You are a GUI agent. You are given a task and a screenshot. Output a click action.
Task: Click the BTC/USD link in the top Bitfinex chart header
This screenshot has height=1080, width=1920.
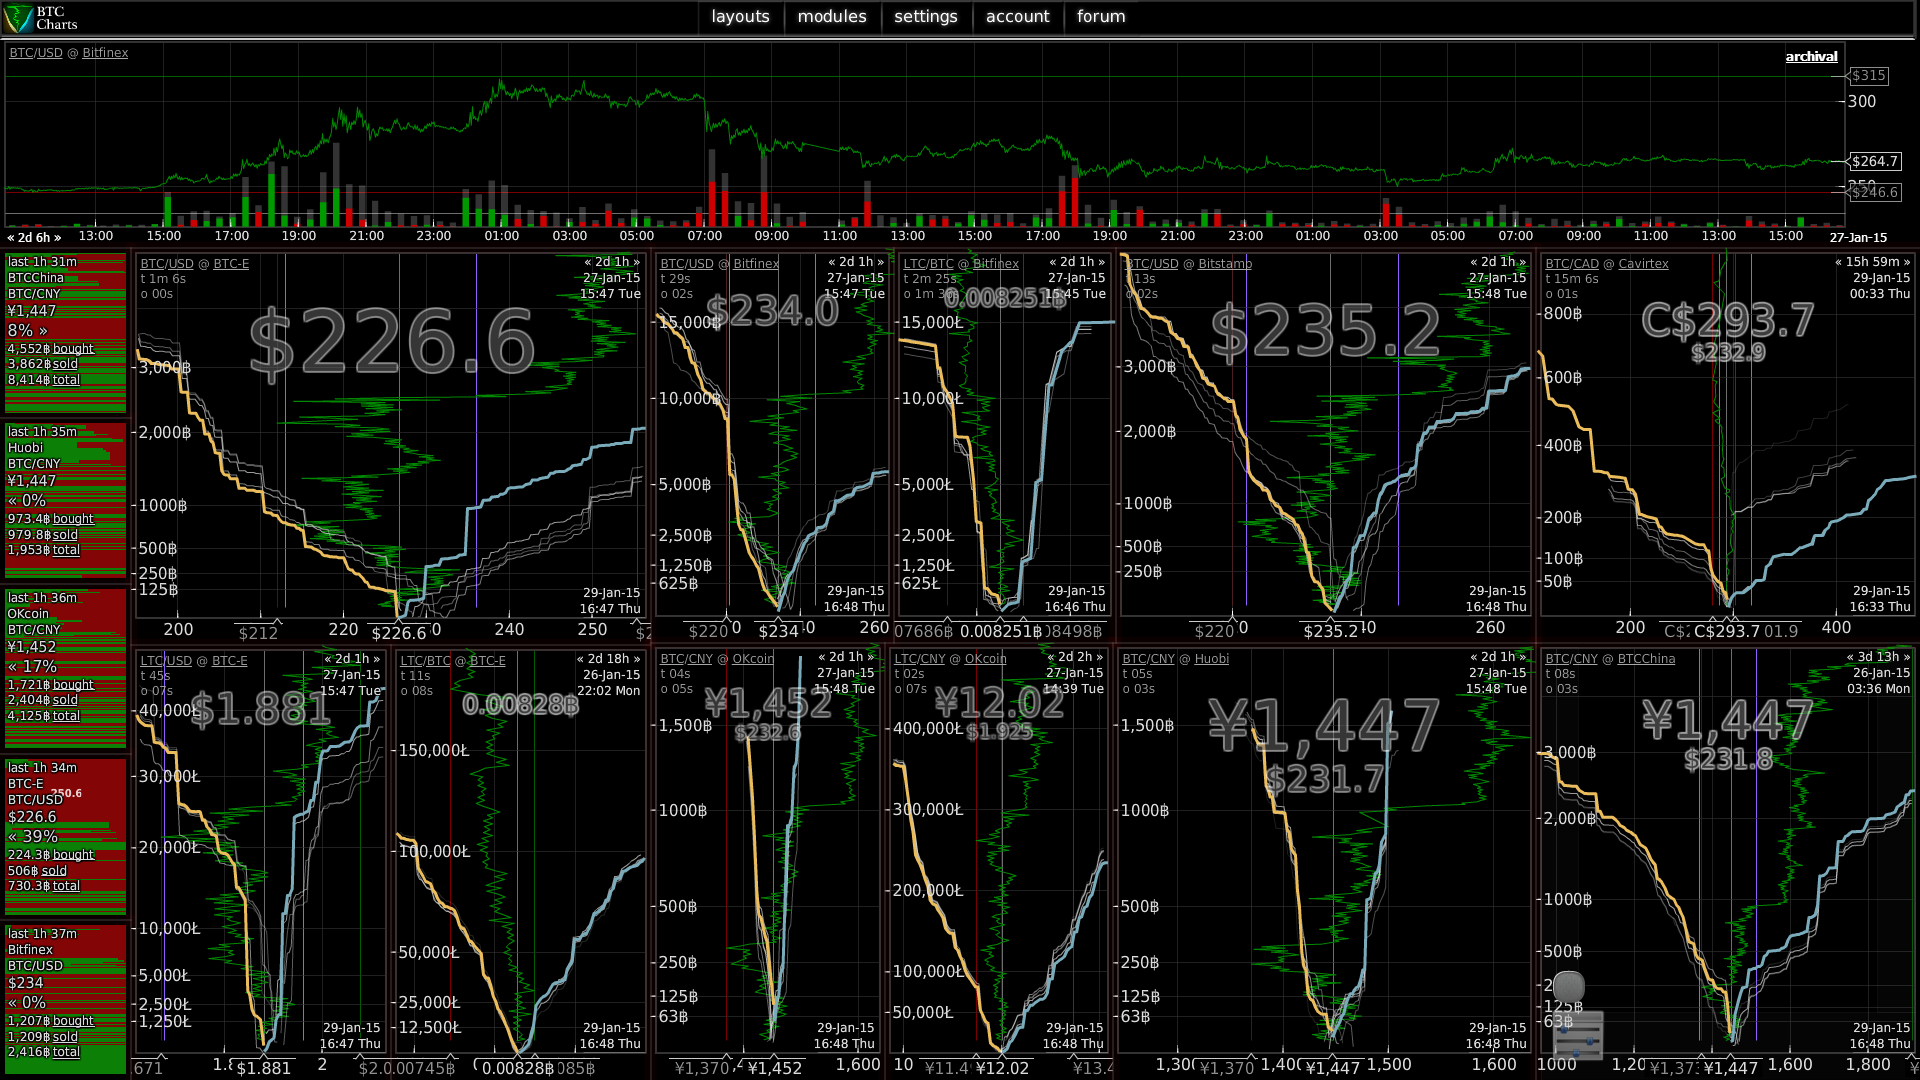tap(36, 53)
